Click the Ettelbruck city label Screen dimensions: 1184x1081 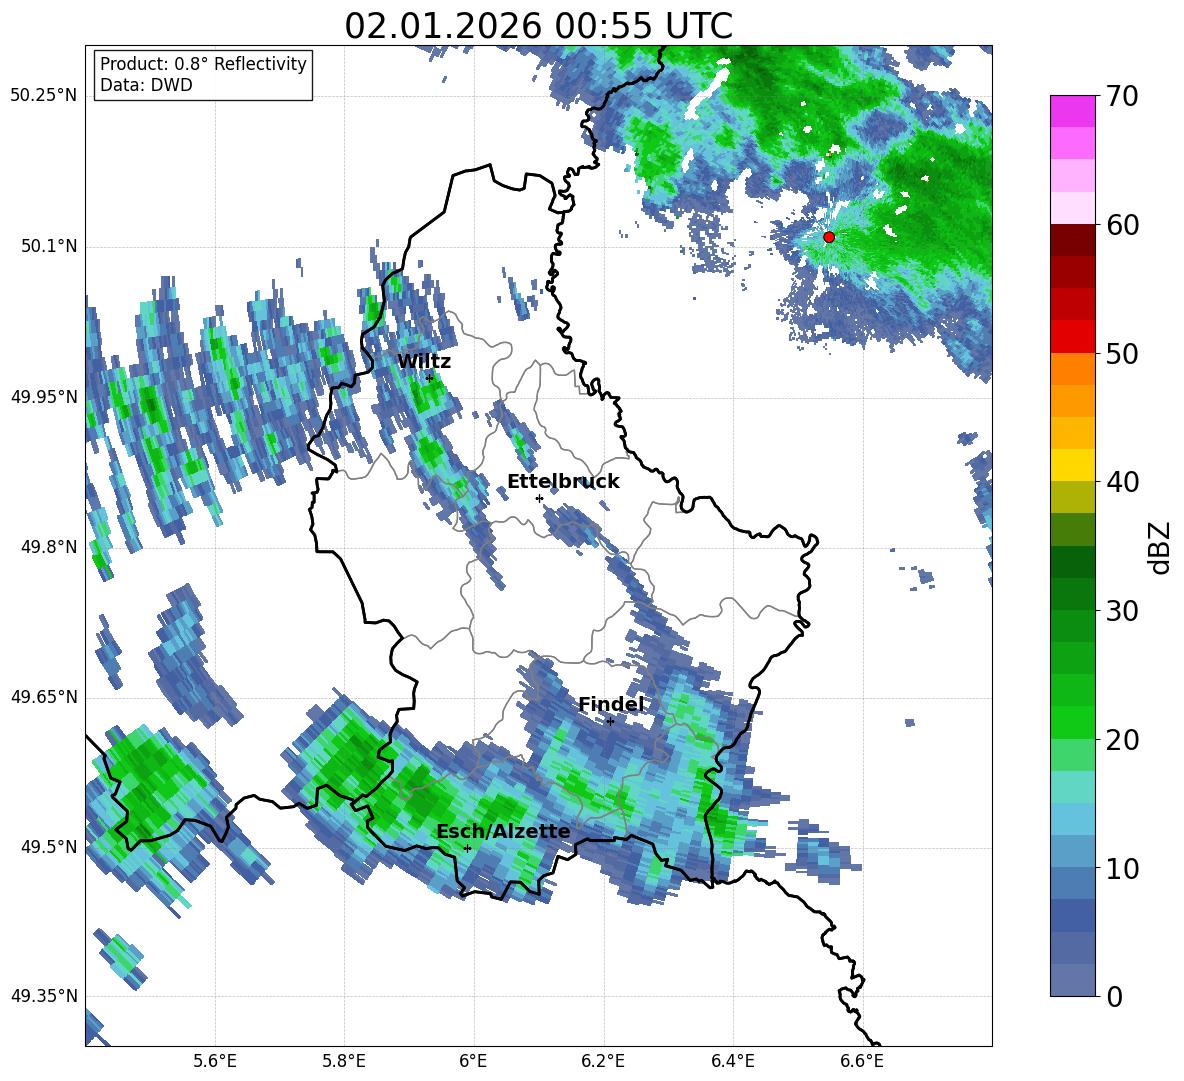click(563, 482)
